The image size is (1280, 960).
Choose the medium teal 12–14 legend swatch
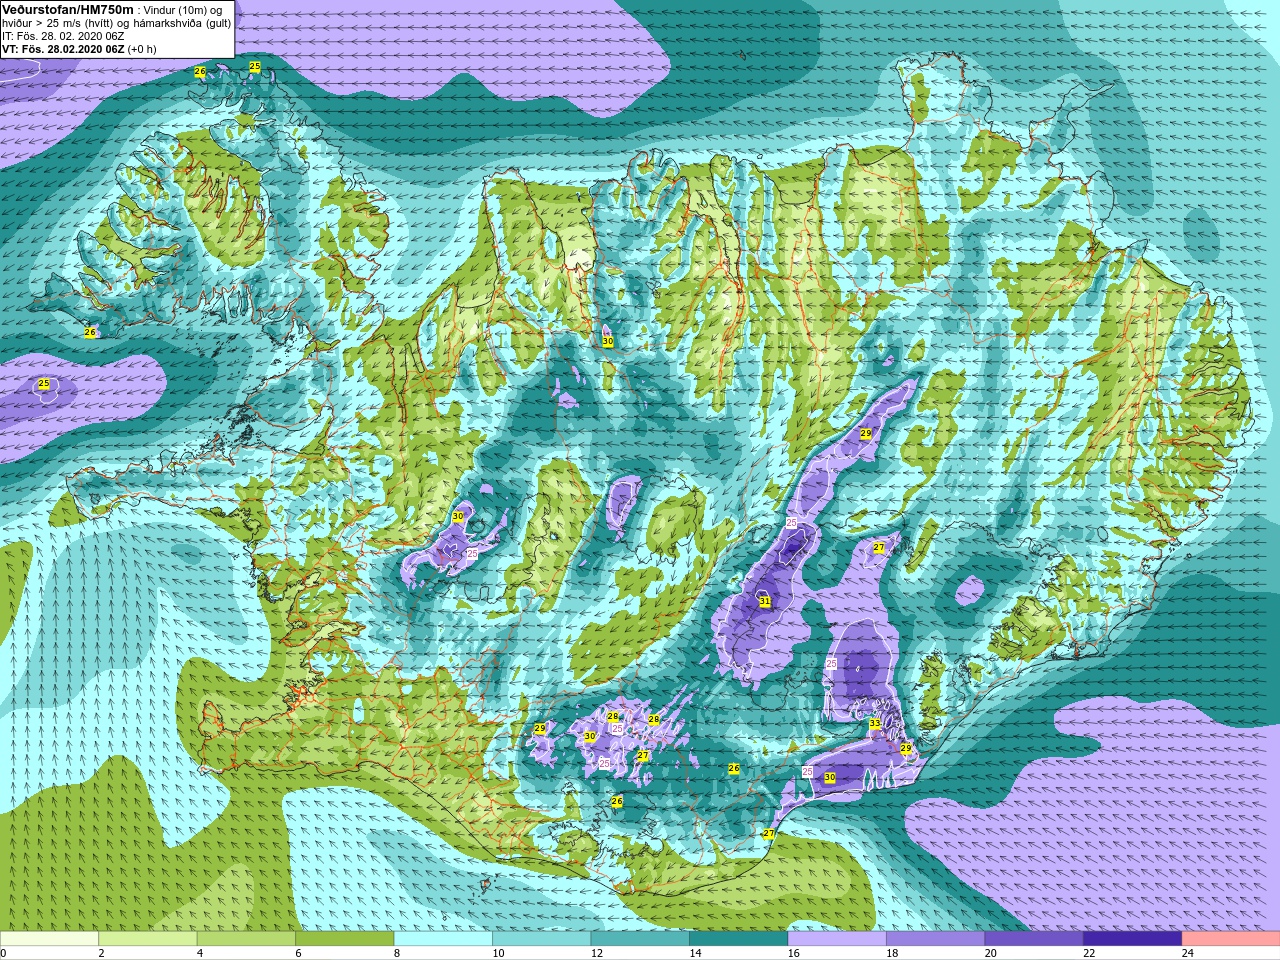pyautogui.click(x=640, y=939)
